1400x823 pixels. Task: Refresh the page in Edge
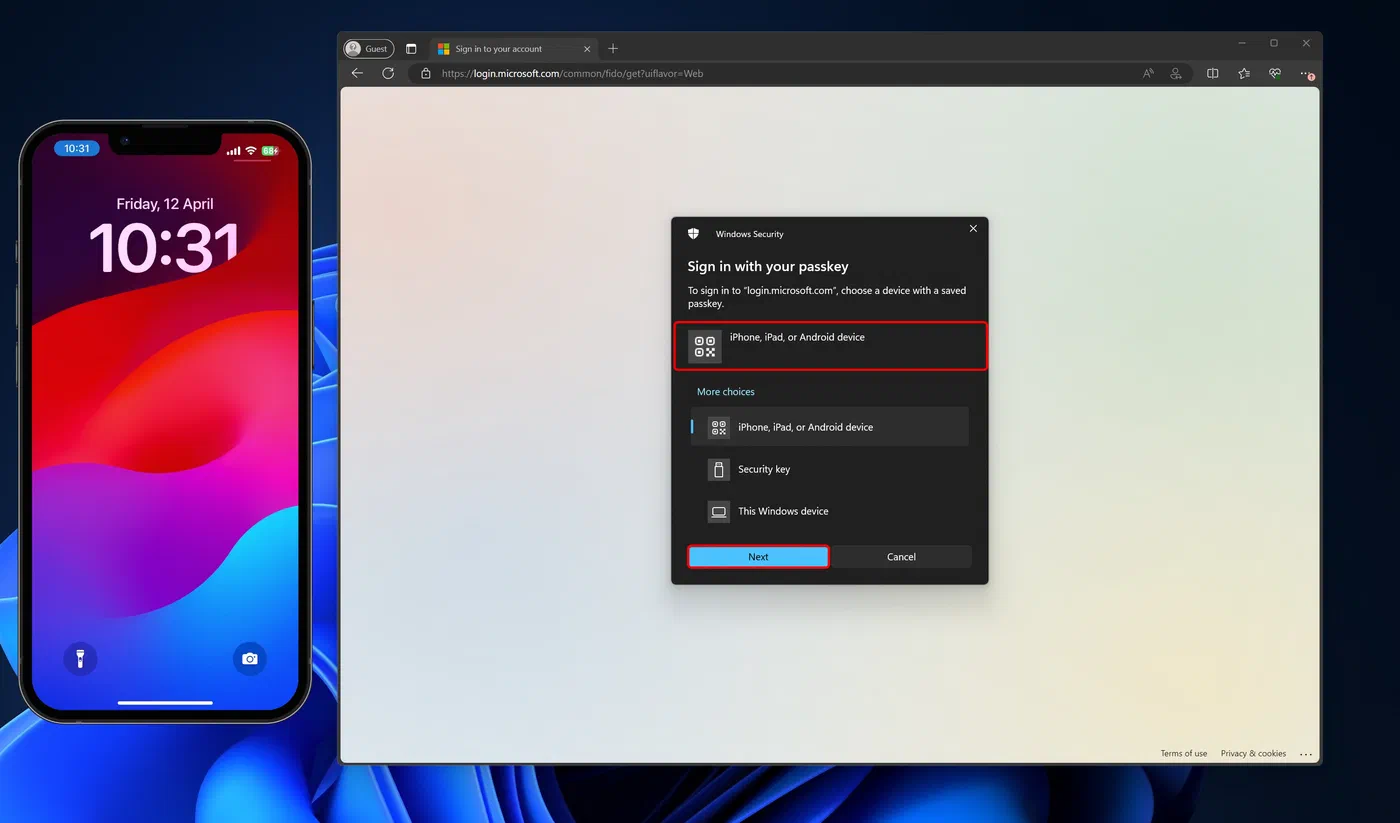[x=388, y=73]
